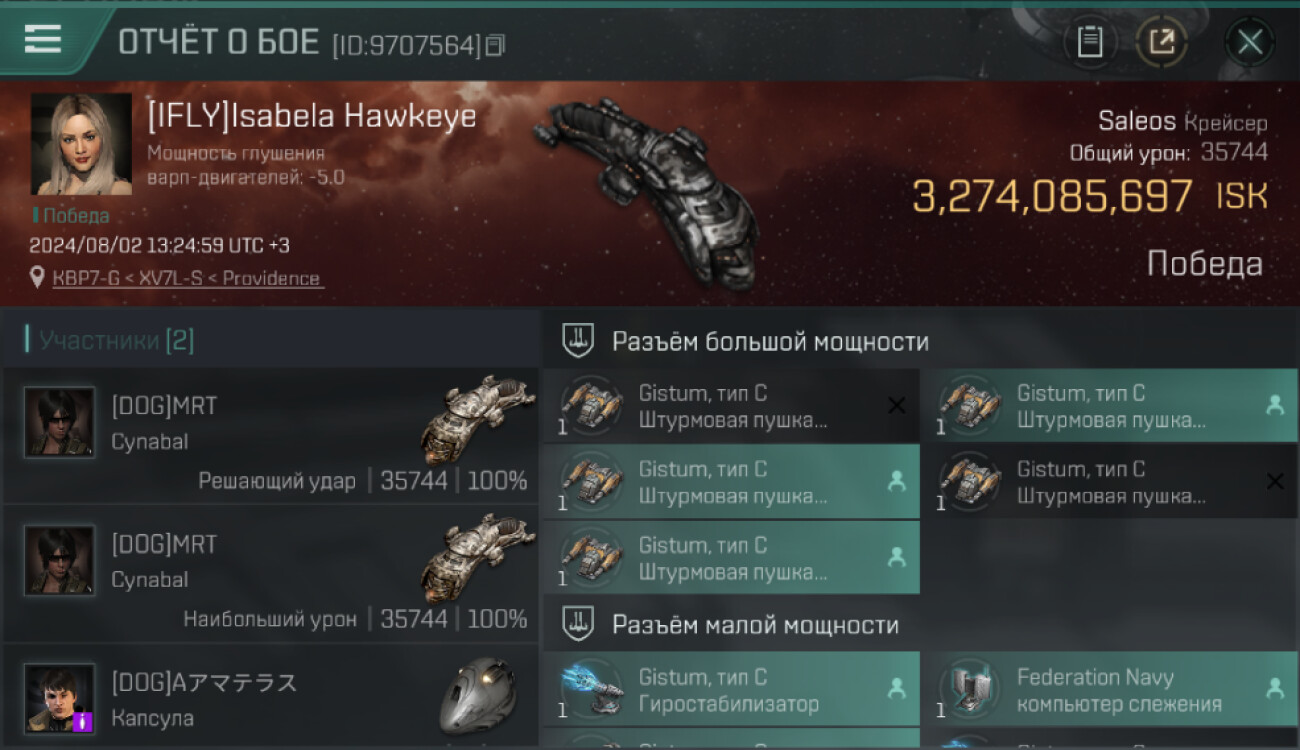The width and height of the screenshot is (1300, 750).
Task: Copy the battle report ID with the copy icon
Action: 496,44
